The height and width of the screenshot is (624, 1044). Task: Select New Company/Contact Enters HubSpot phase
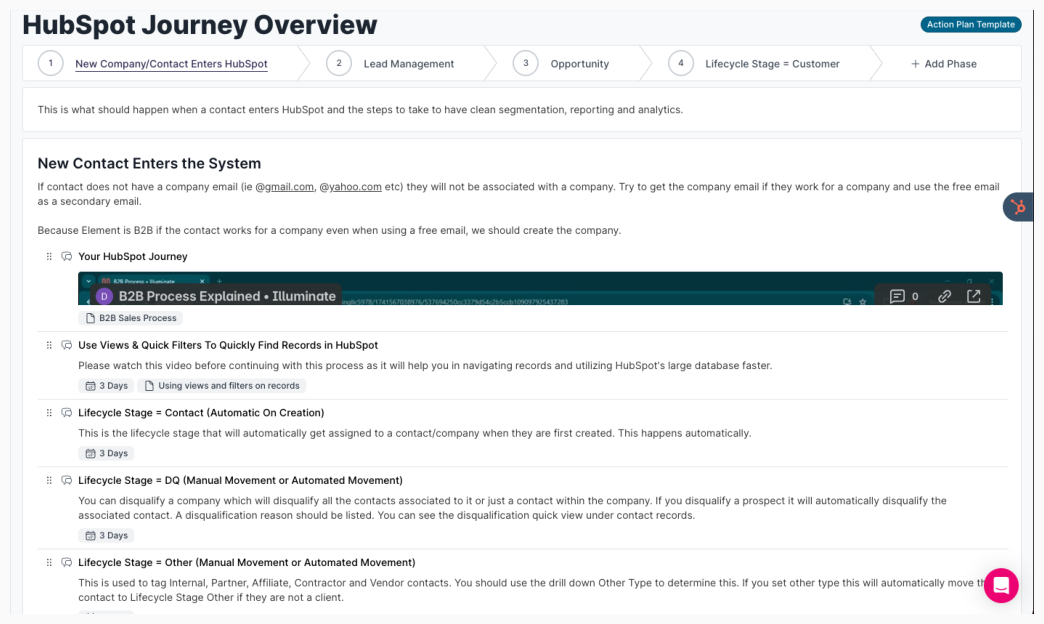tap(171, 64)
